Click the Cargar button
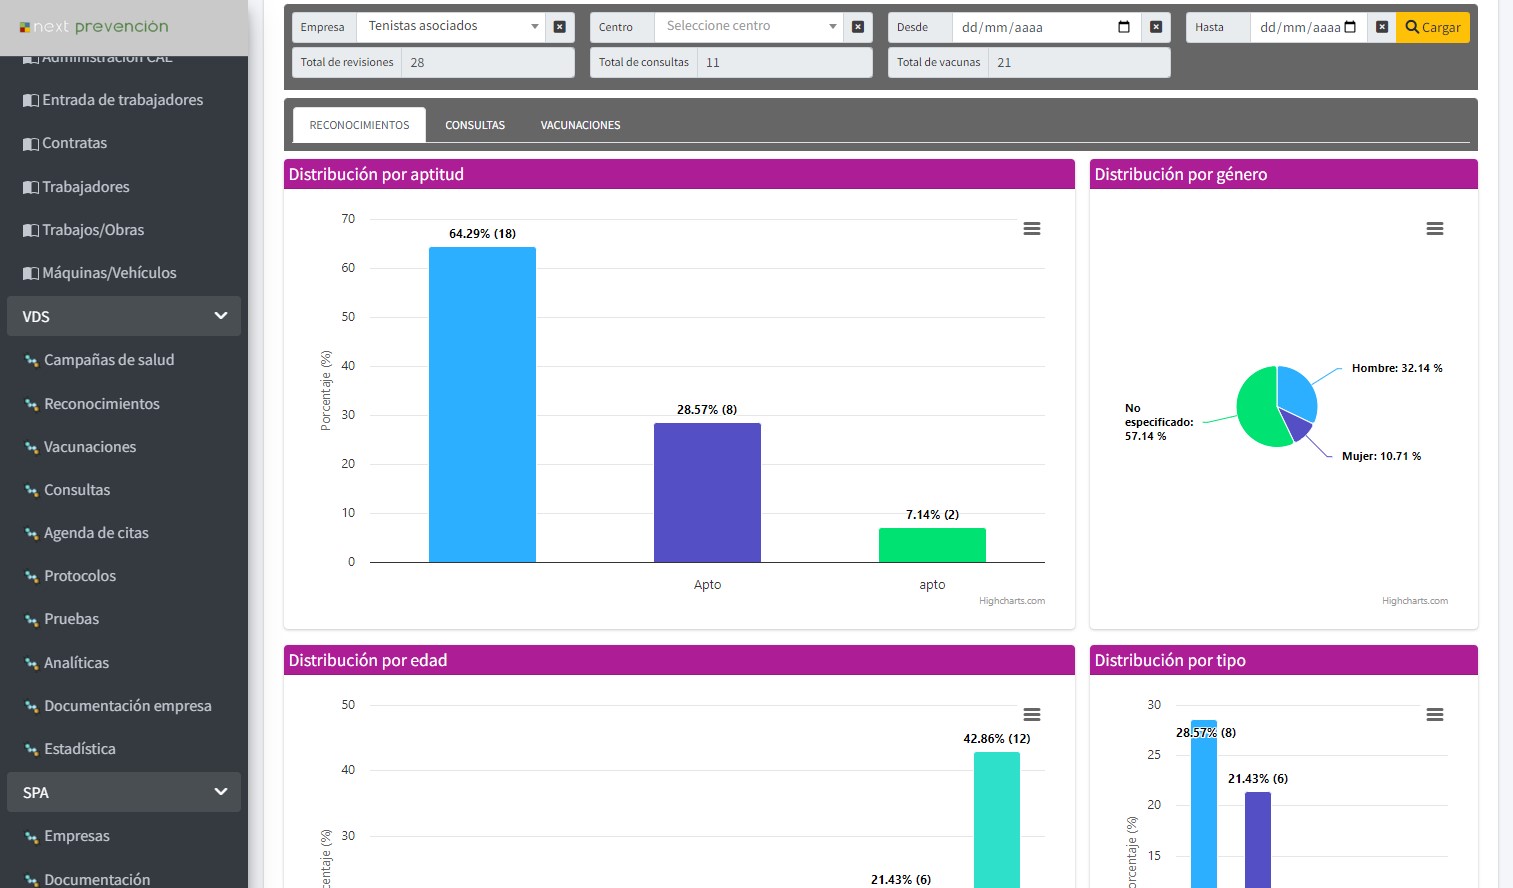This screenshot has width=1513, height=888. [1433, 27]
